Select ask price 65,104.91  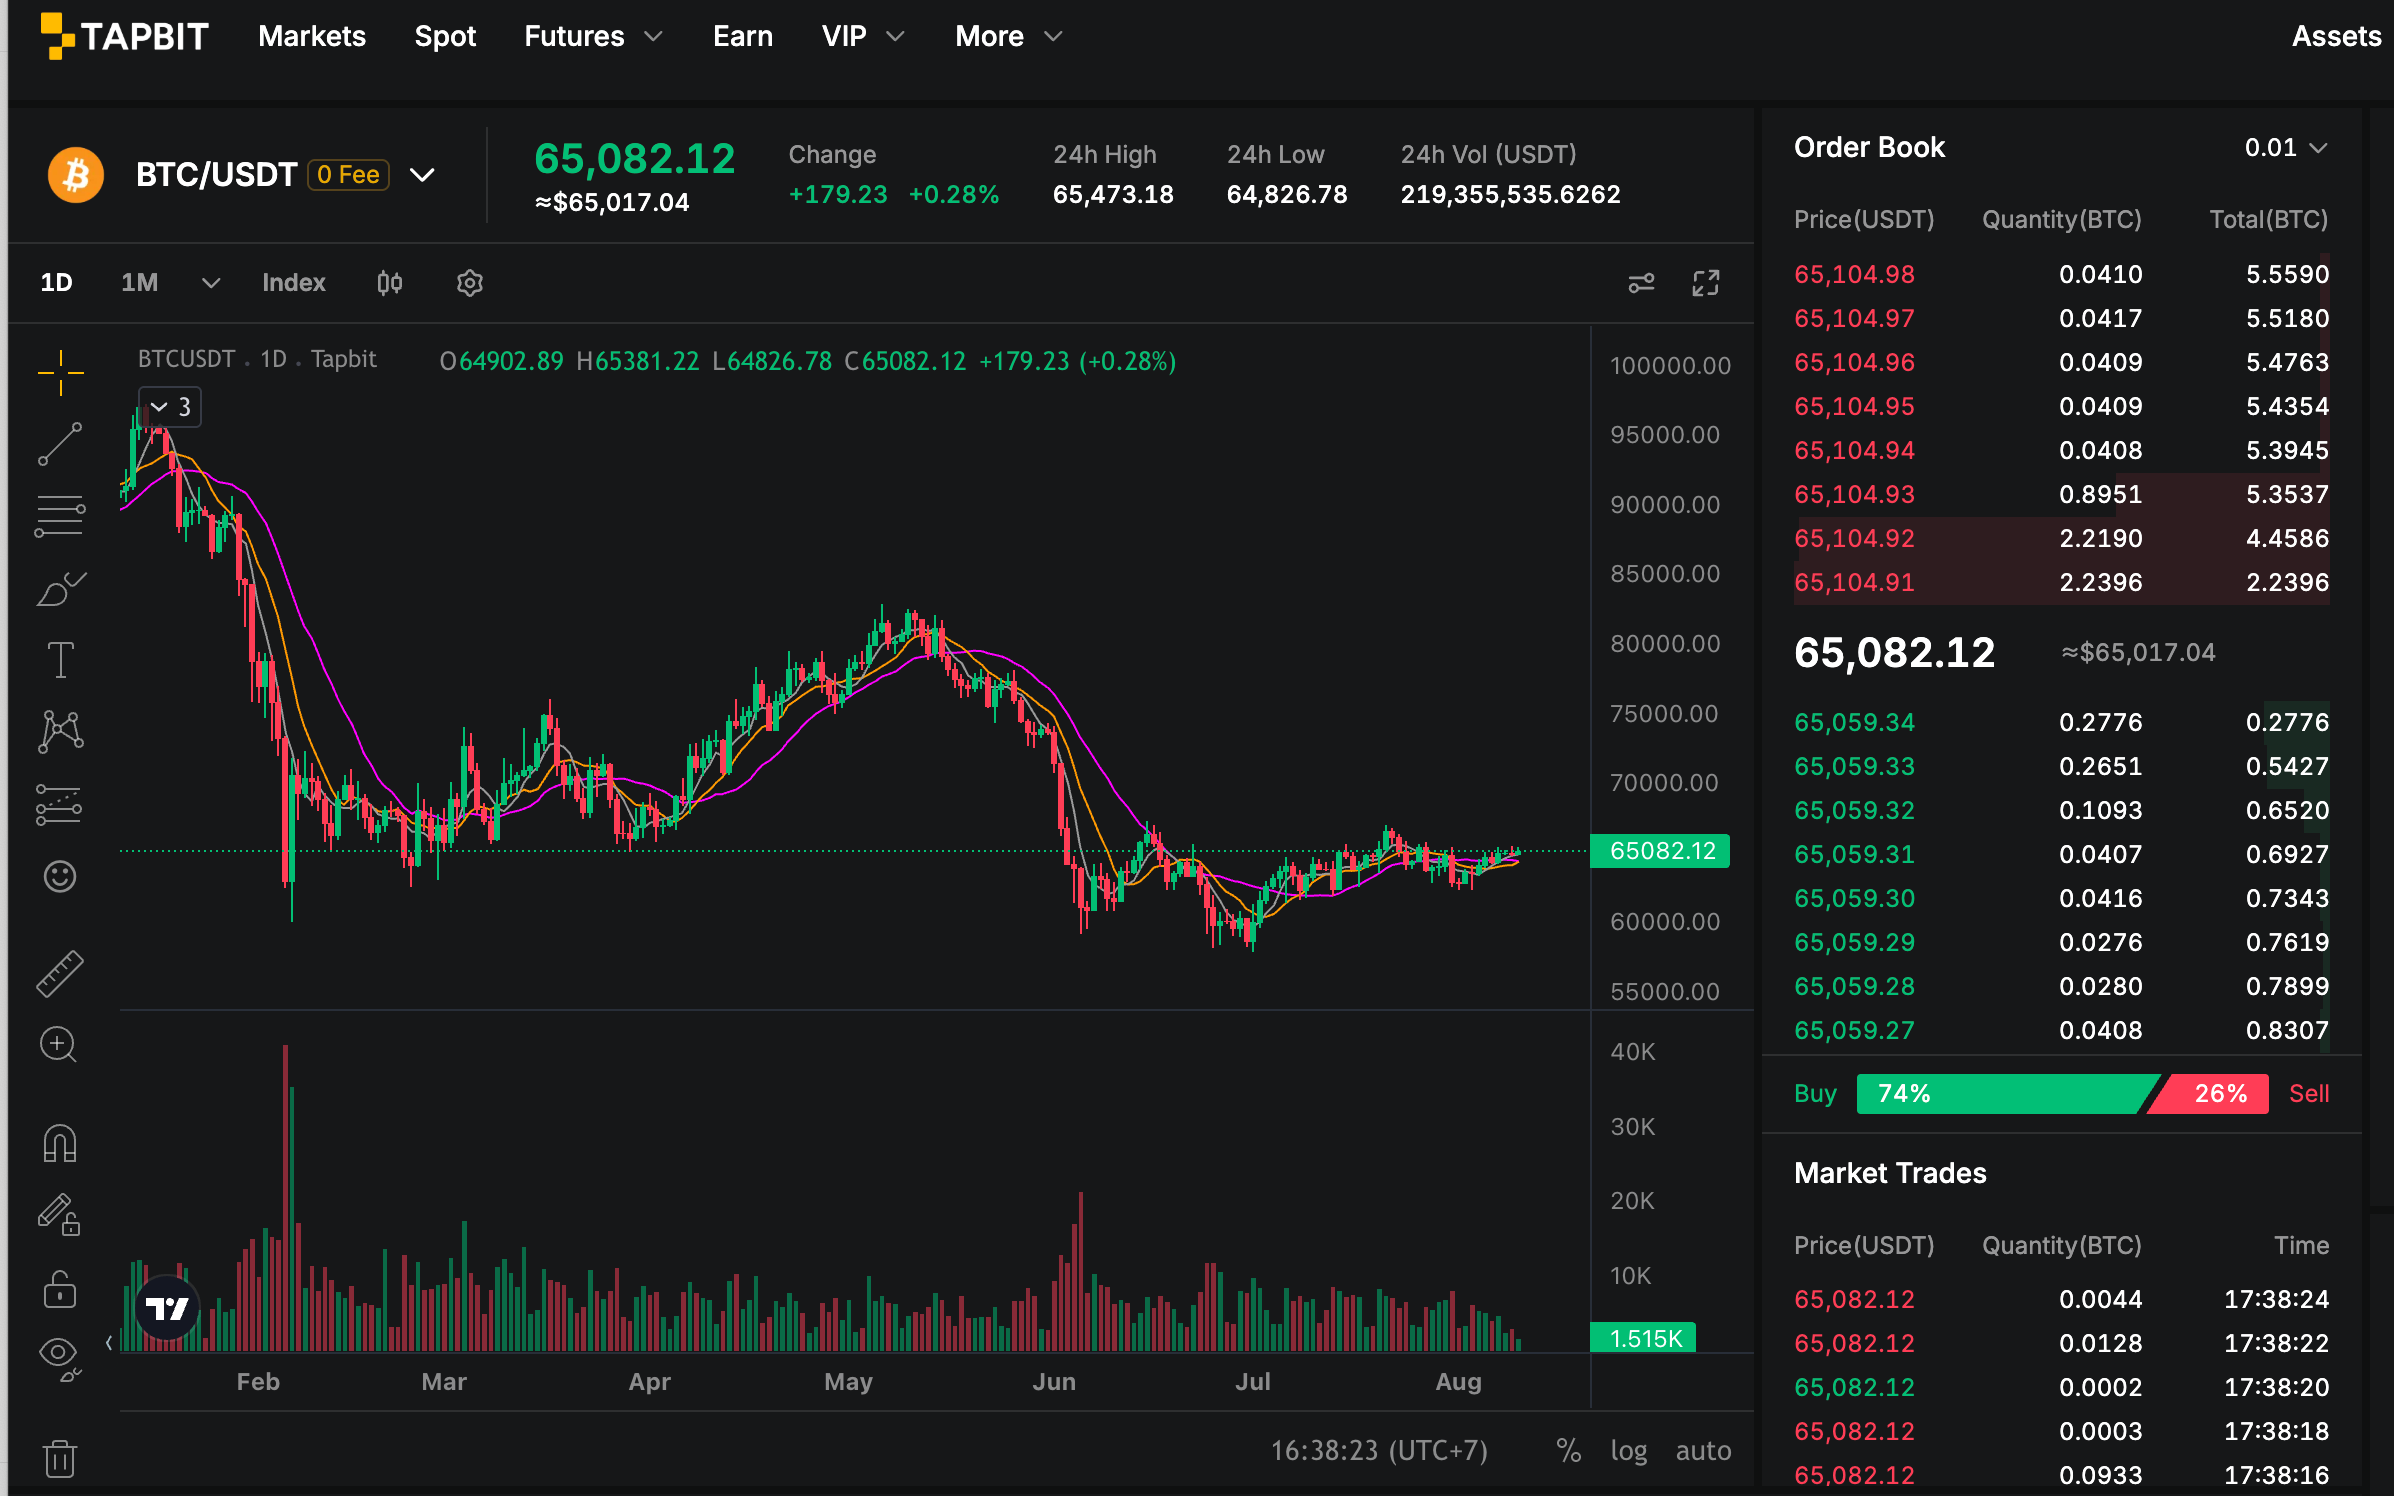1854,582
